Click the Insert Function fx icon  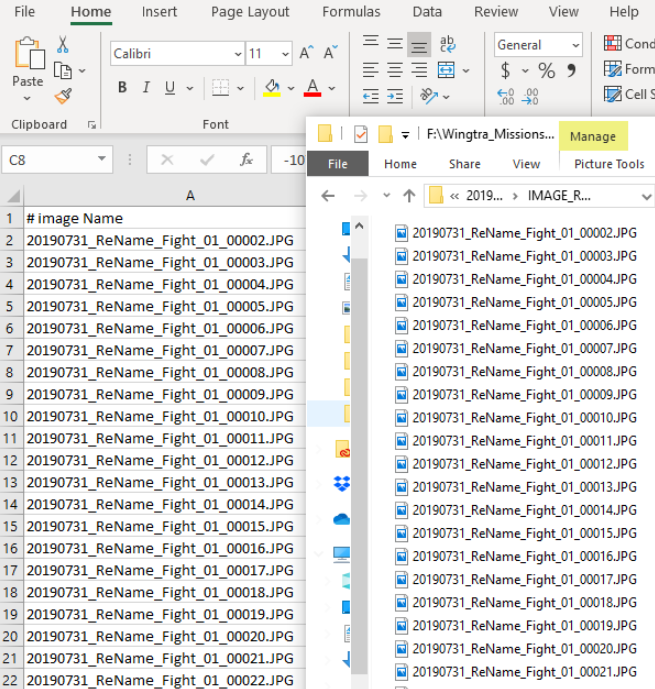[246, 160]
